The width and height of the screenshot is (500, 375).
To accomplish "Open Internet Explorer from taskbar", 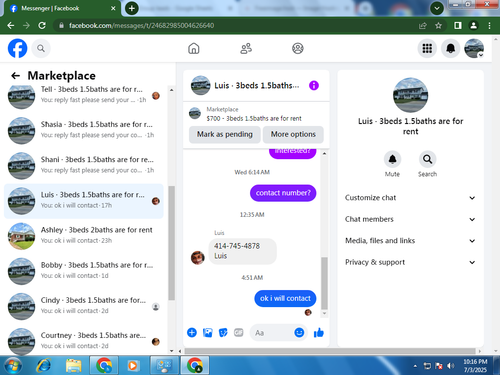I will click(44, 366).
